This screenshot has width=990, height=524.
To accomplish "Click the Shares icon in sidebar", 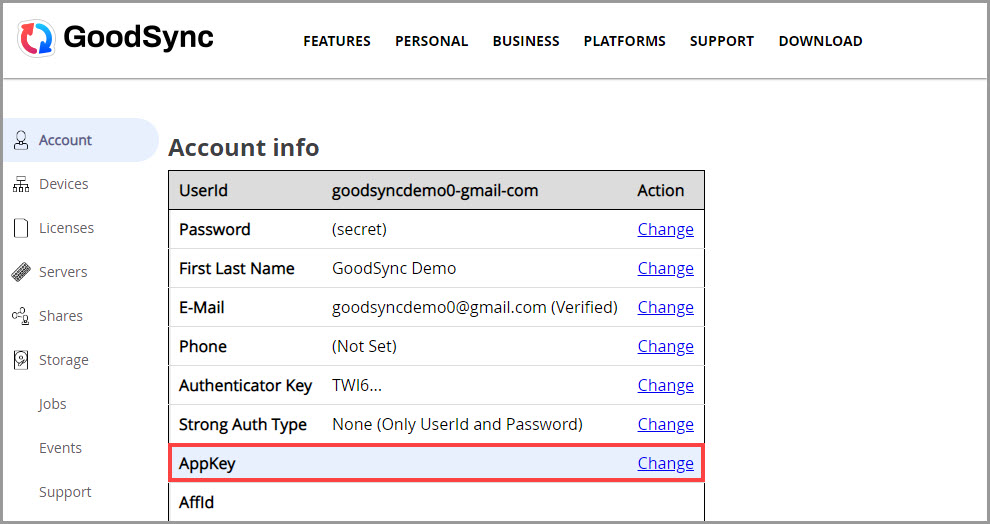I will coord(21,316).
